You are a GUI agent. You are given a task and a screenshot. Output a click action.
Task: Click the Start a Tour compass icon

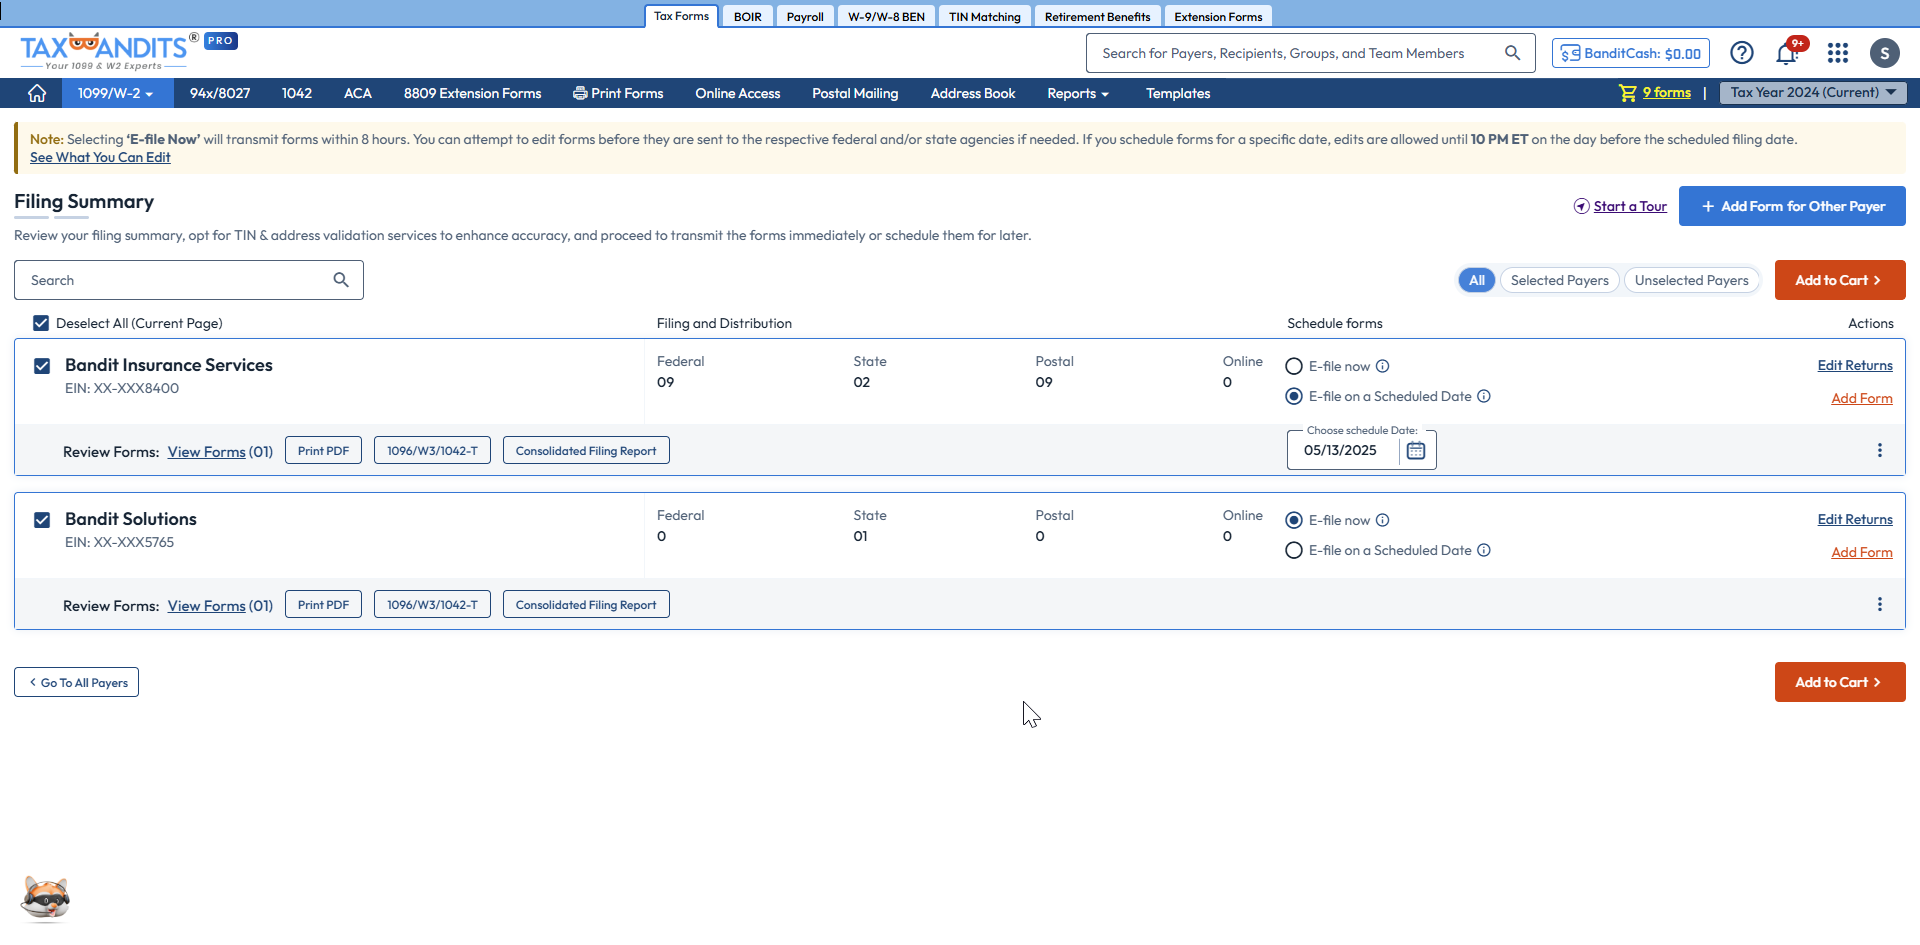click(x=1581, y=206)
